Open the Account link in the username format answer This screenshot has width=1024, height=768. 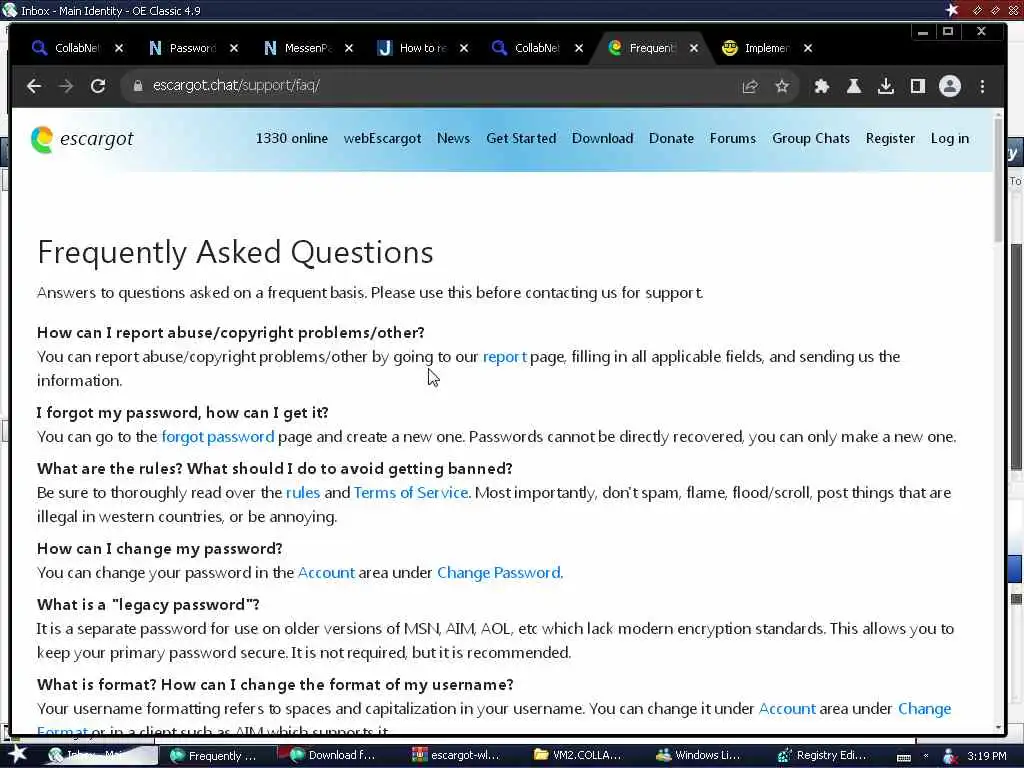point(787,709)
